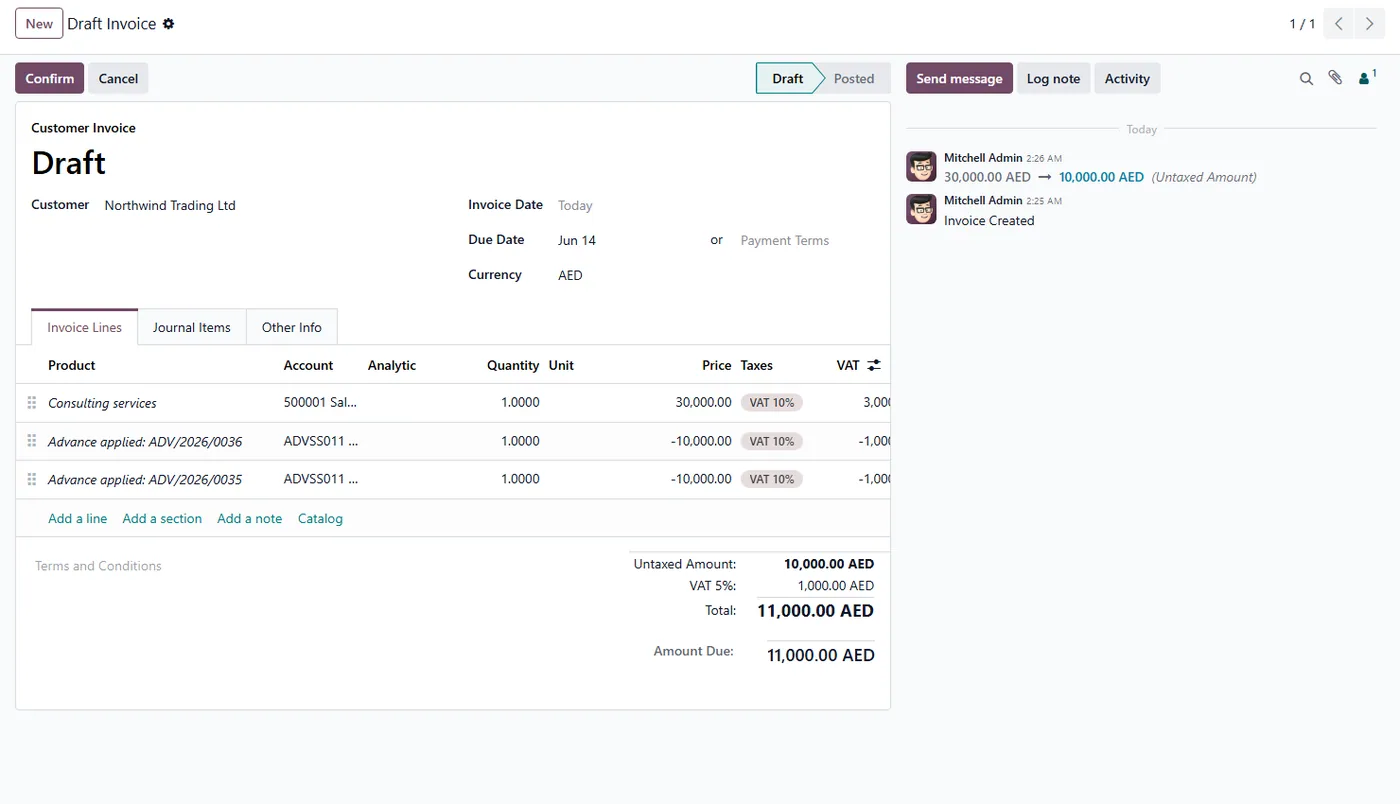
Task: Add a line to the invoice
Action: click(77, 519)
